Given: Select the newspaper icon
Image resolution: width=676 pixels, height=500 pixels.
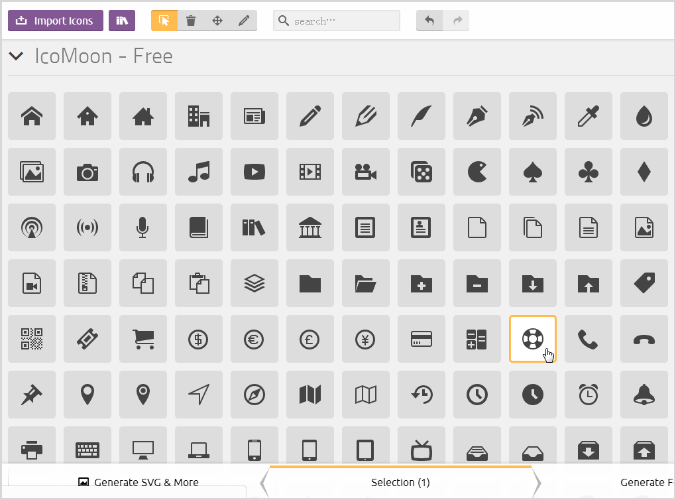Looking at the screenshot, I should point(254,116).
